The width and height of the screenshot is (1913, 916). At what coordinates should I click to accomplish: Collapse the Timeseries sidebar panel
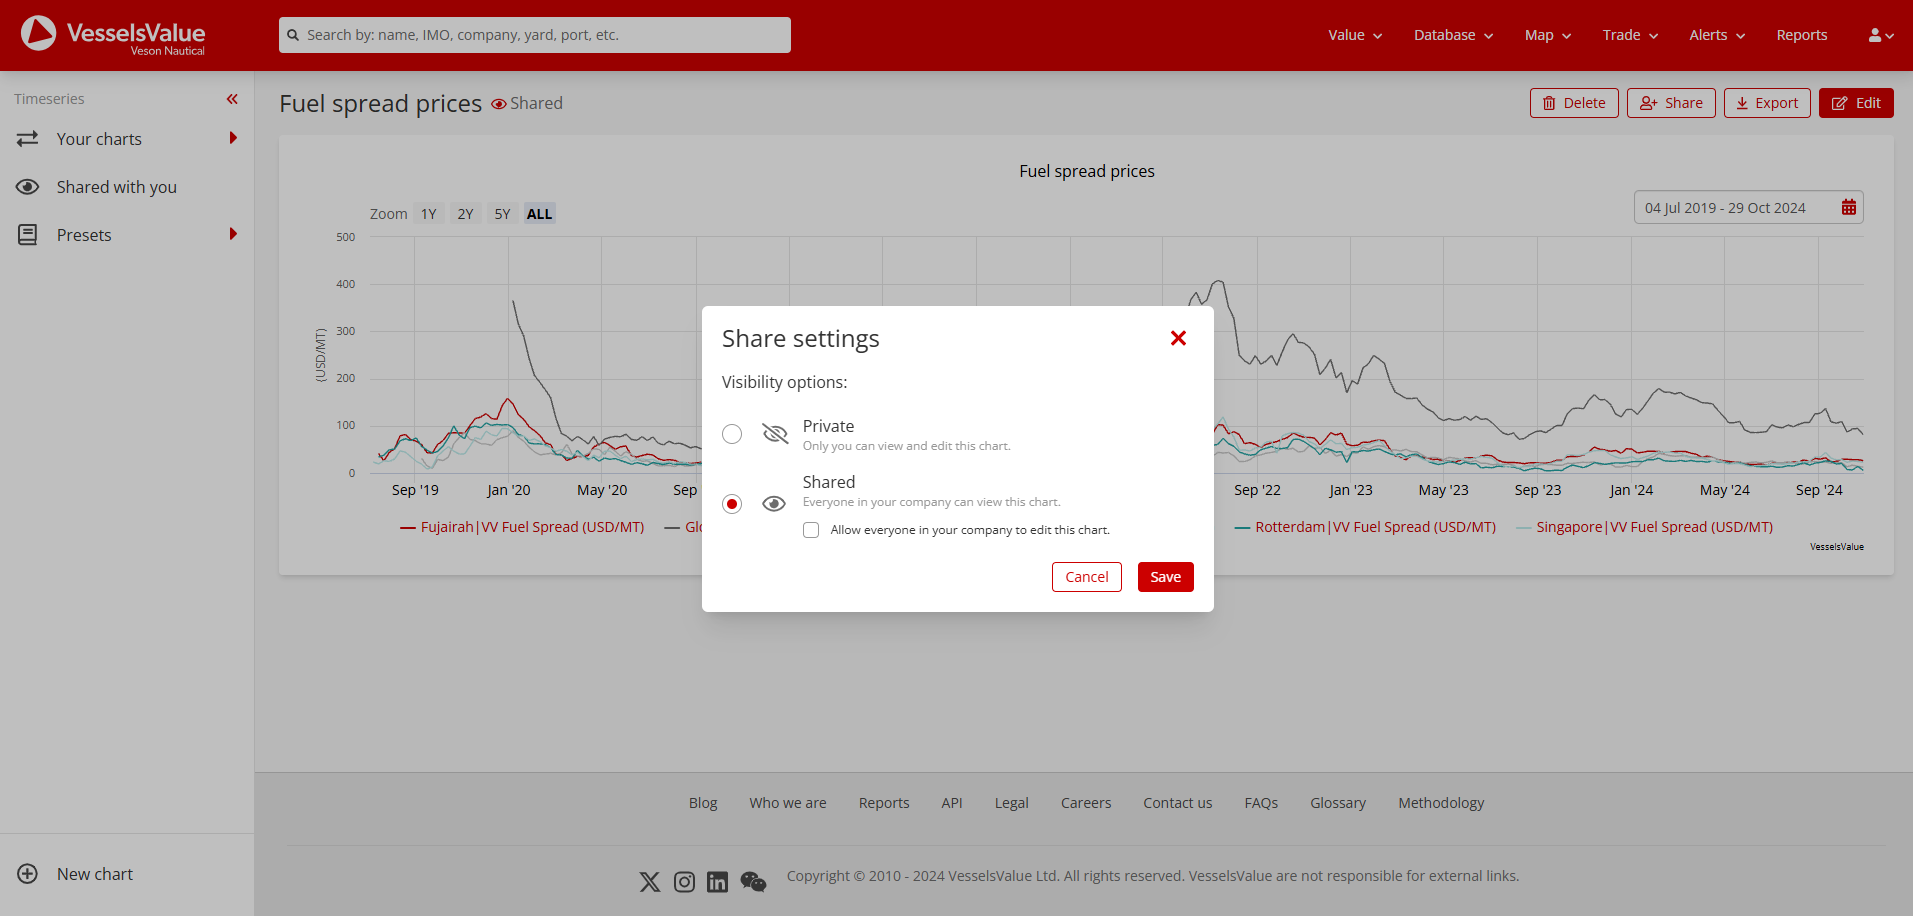(x=232, y=99)
